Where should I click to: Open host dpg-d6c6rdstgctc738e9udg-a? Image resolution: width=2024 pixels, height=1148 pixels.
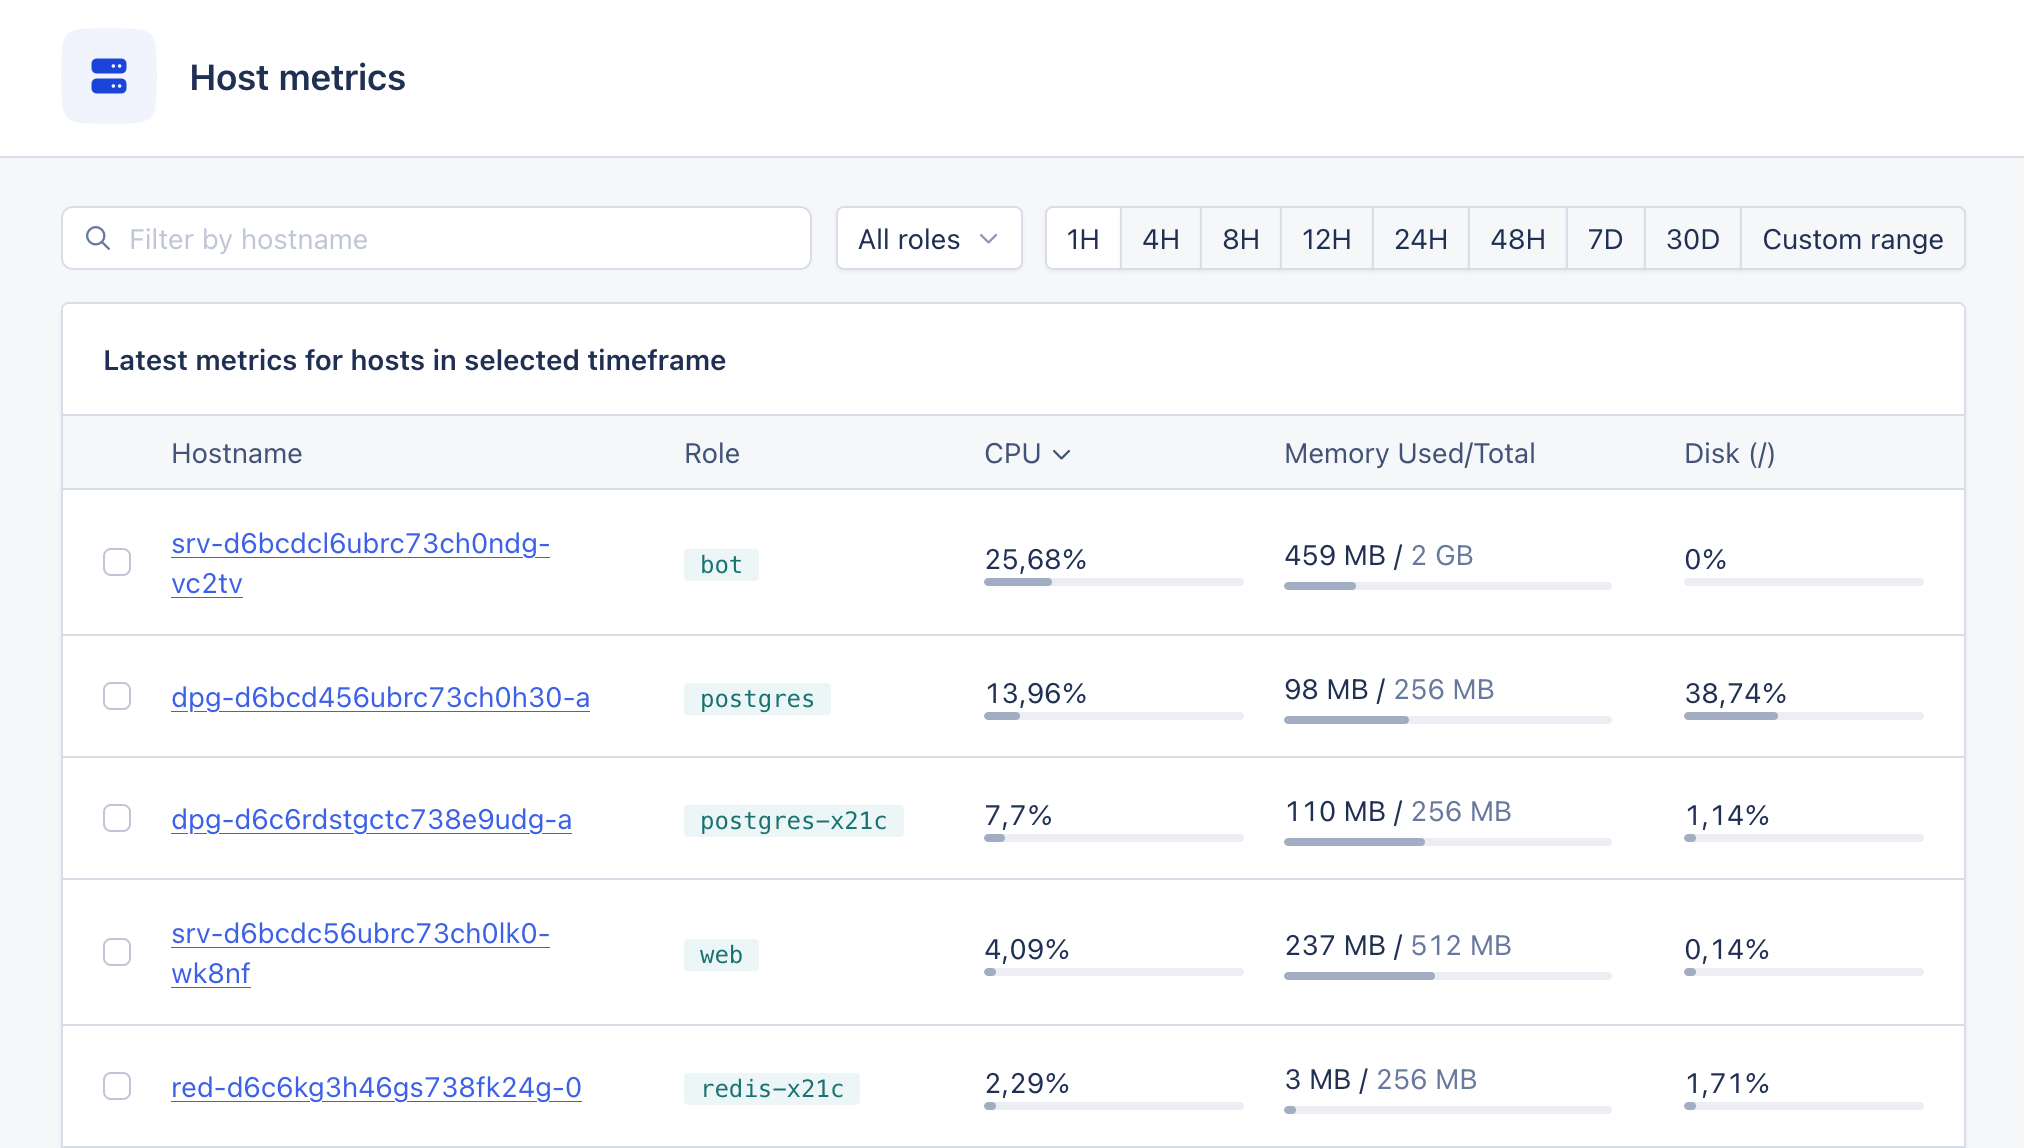pos(371,819)
